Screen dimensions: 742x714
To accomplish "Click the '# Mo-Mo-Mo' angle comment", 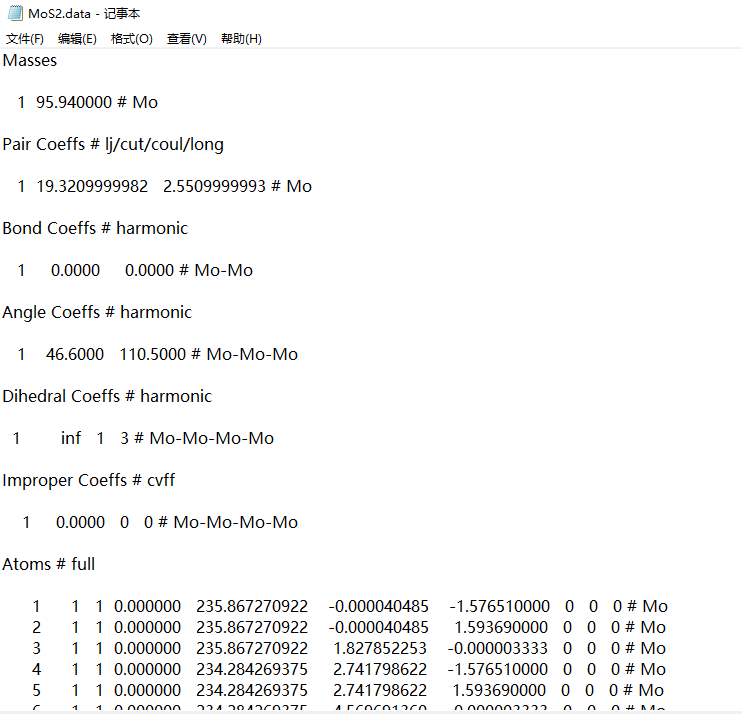I will coord(245,354).
